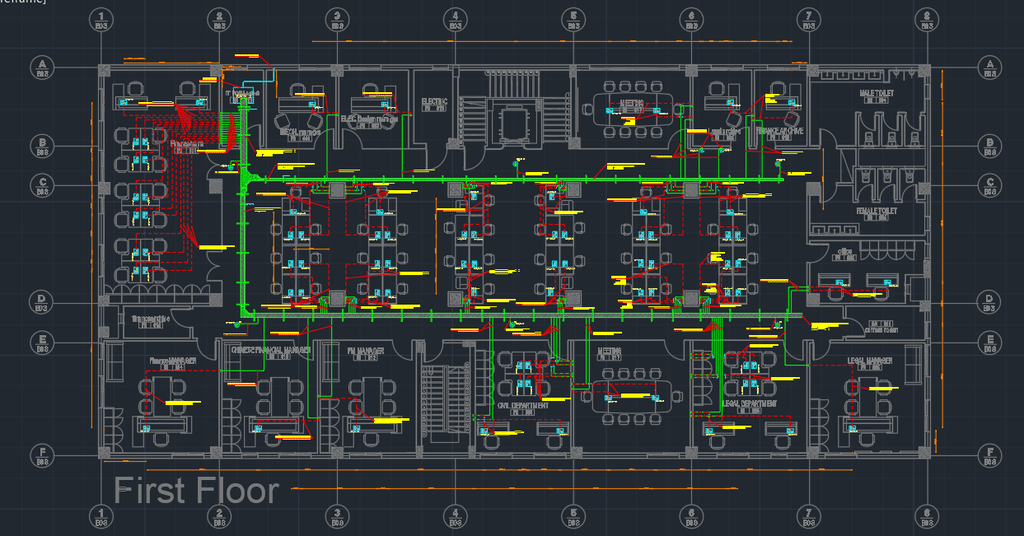Click grid bubble 1 at top

click(x=101, y=20)
